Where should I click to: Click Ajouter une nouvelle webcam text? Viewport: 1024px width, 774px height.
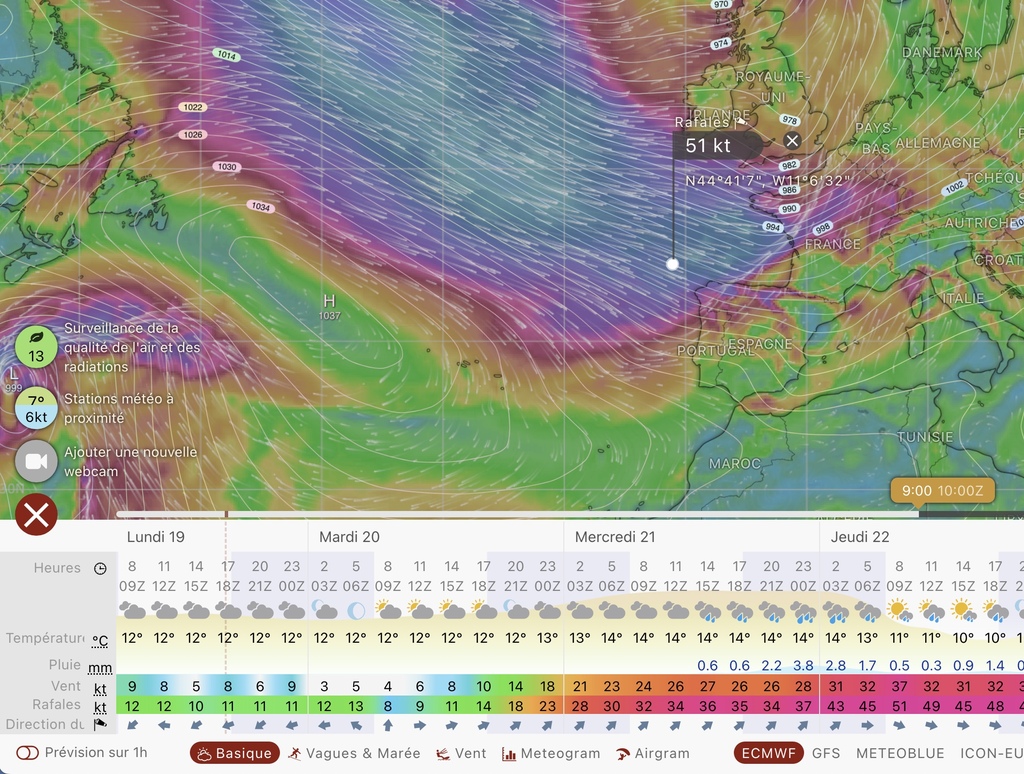coord(131,461)
